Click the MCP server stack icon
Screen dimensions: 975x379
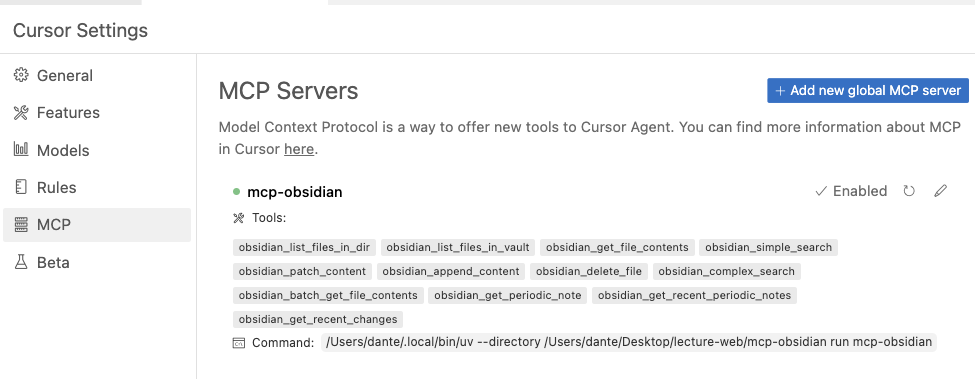click(x=21, y=224)
